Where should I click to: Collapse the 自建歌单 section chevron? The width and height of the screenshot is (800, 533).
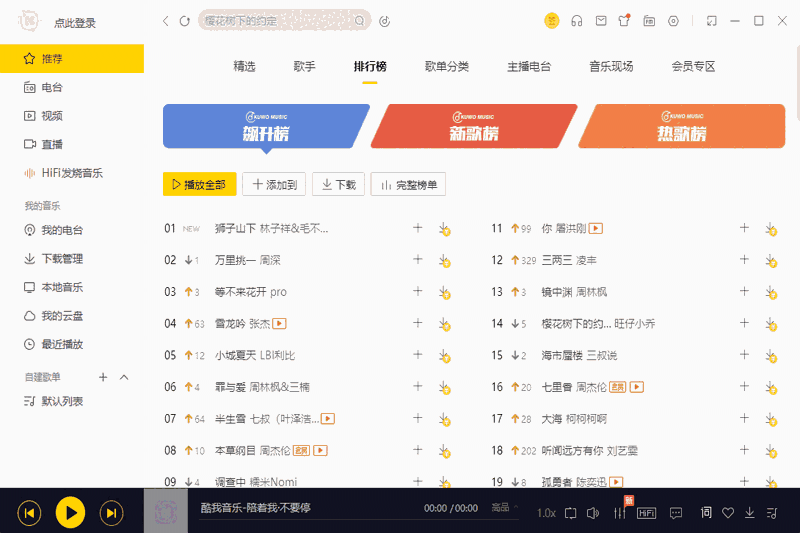124,377
